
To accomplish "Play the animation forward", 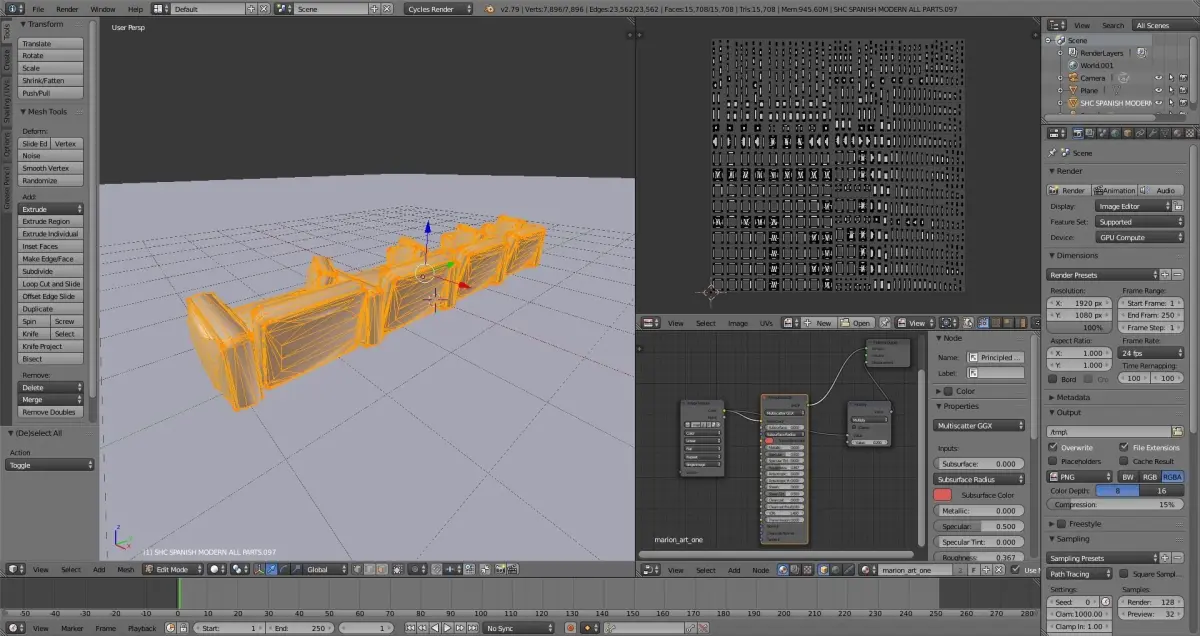I will point(447,628).
